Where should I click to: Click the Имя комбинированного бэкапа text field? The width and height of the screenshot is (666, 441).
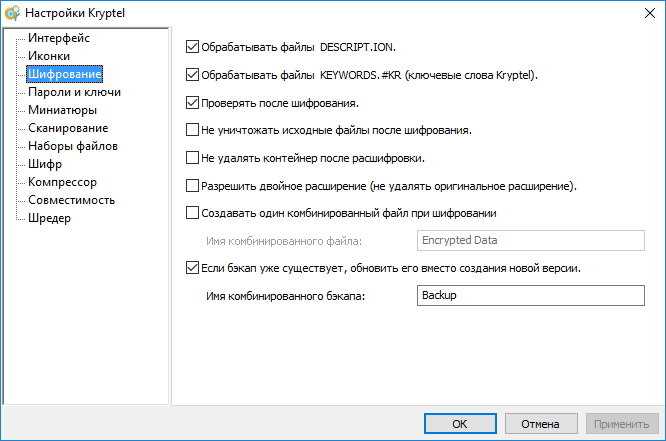529,296
